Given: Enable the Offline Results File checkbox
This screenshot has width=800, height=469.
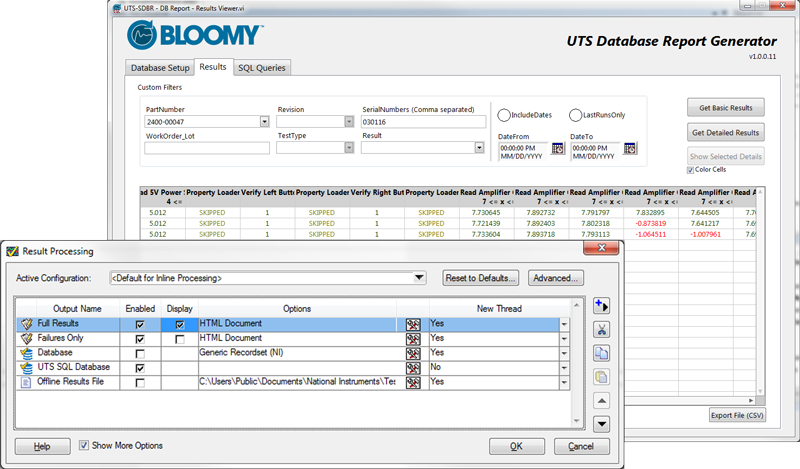Looking at the screenshot, I should pyautogui.click(x=140, y=383).
